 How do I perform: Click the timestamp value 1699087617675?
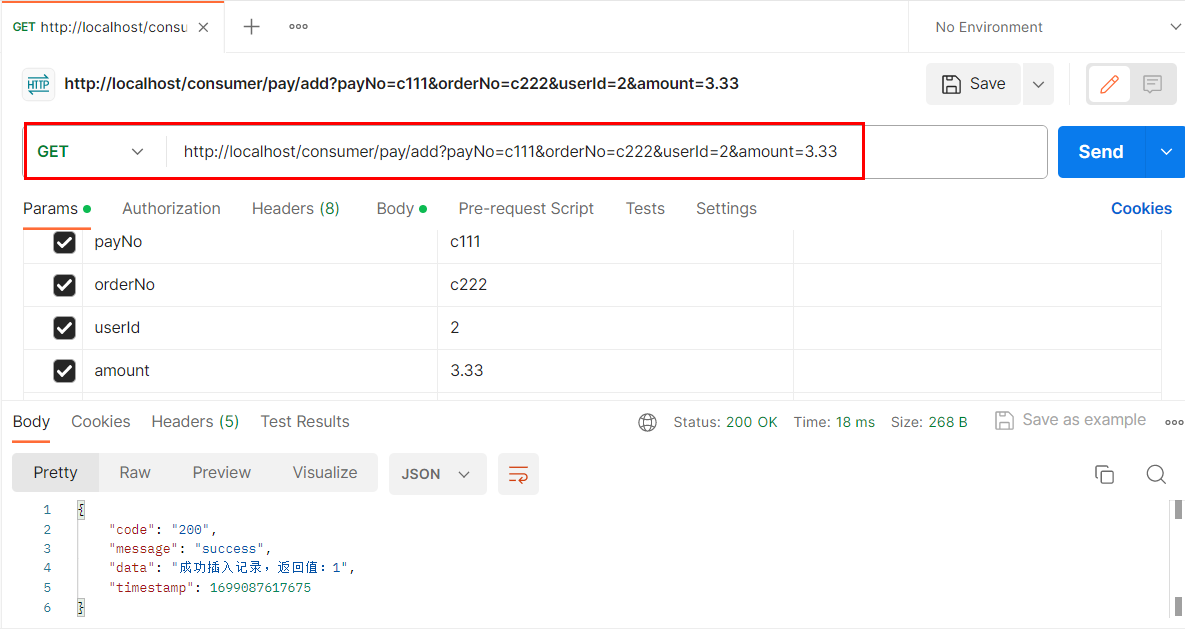(x=260, y=588)
